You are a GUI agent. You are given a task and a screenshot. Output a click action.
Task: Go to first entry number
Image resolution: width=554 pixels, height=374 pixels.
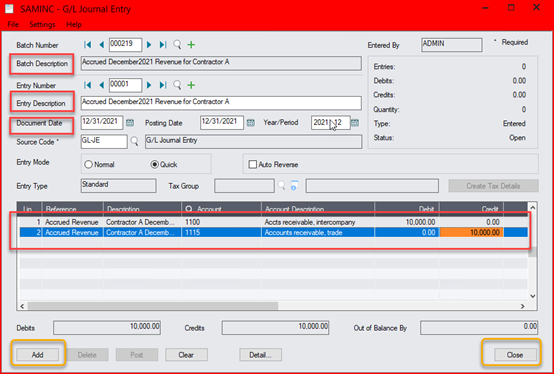(x=88, y=85)
